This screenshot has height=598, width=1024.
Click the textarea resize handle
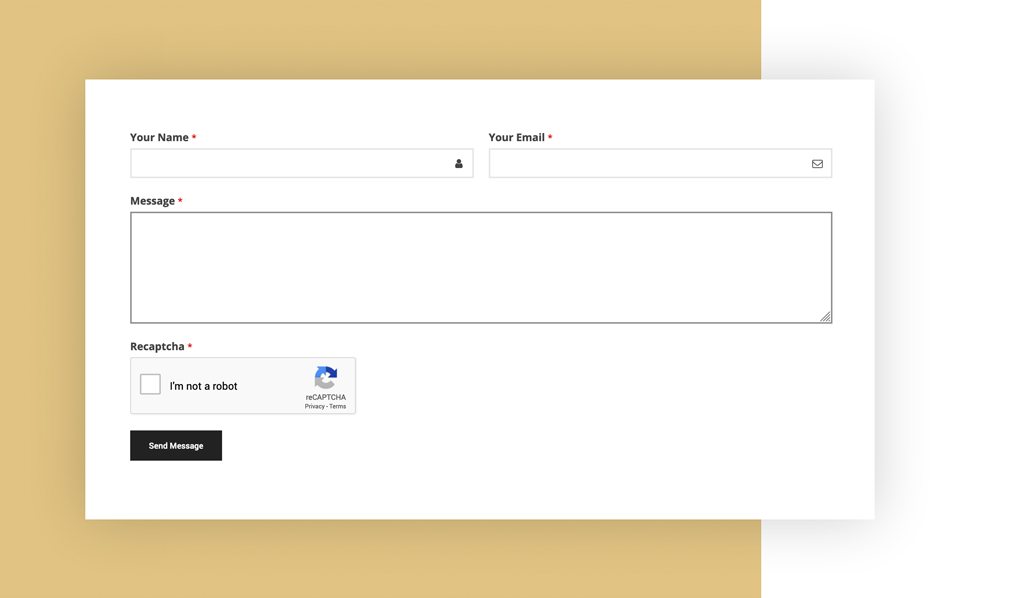point(826,317)
